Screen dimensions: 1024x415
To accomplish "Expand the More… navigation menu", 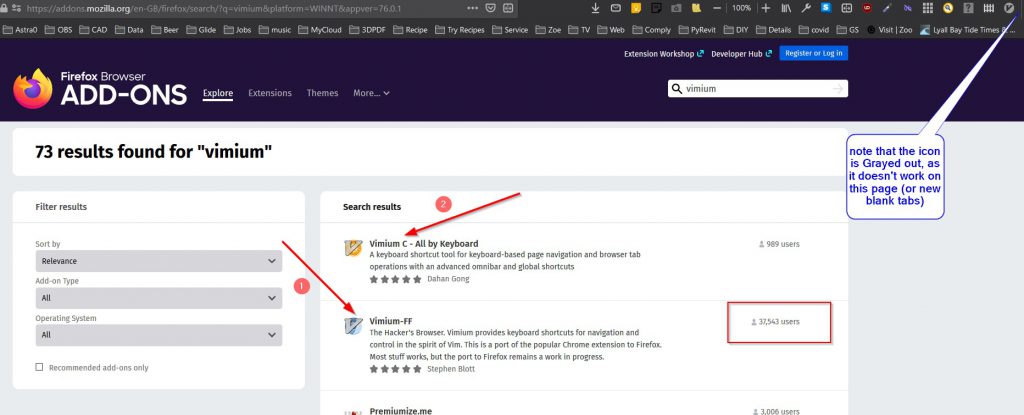I will point(371,93).
